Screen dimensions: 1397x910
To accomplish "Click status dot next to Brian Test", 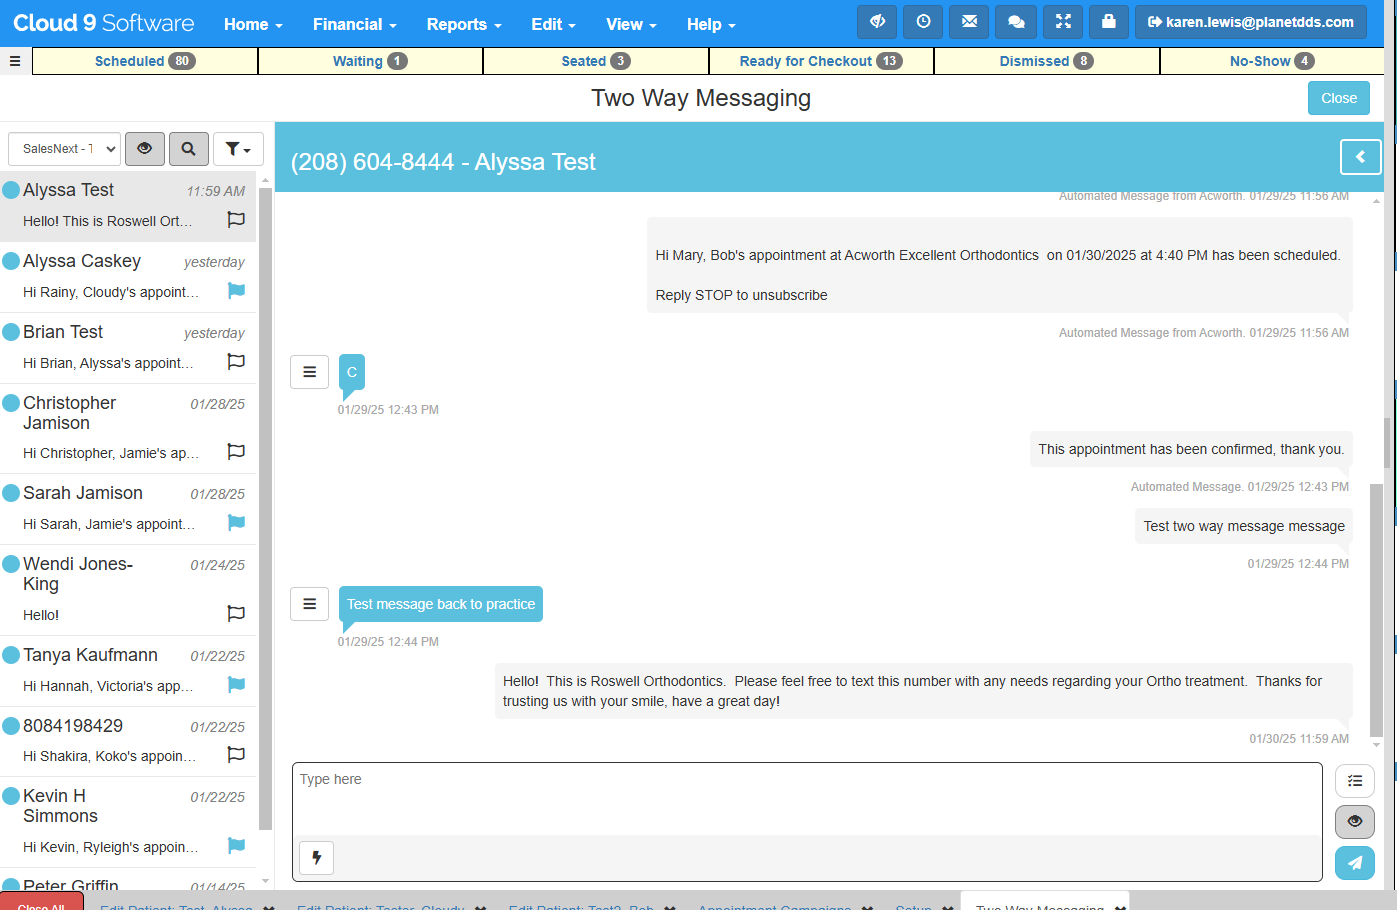I will coord(12,332).
